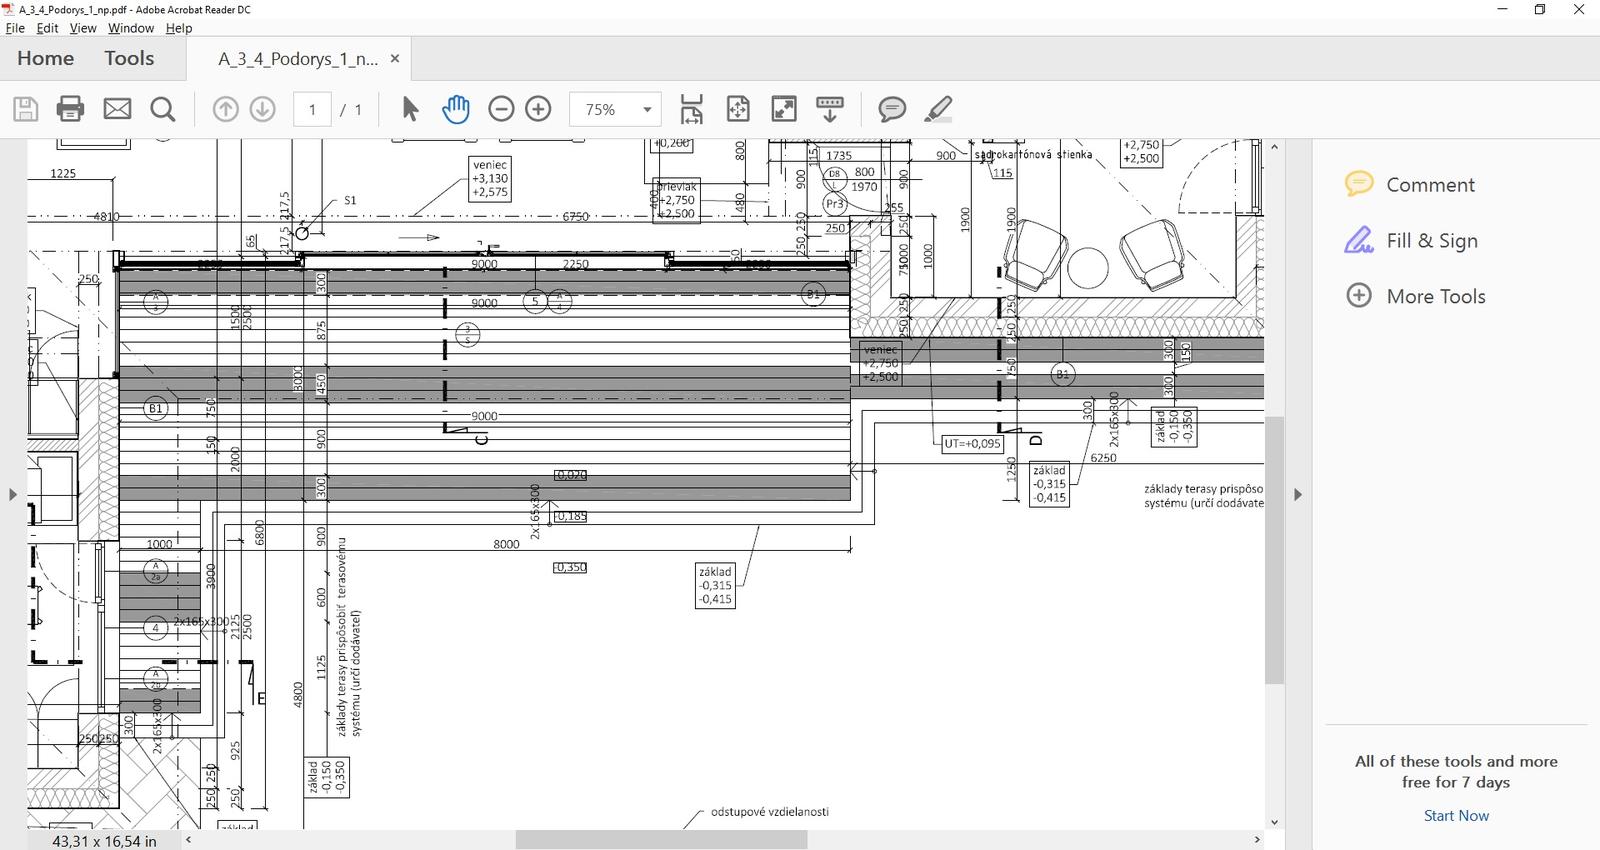Switch to the Tools tab
Image resolution: width=1600 pixels, height=850 pixels.
[129, 59]
